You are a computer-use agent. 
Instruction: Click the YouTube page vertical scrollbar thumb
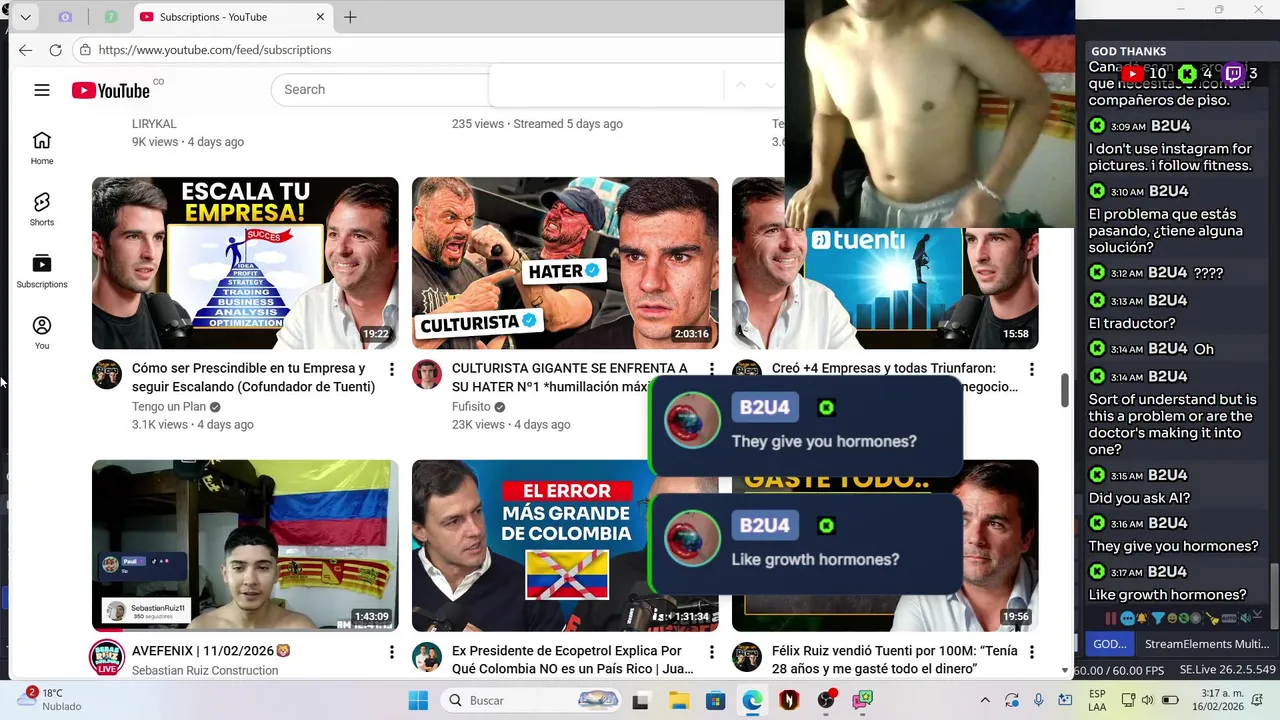1064,390
